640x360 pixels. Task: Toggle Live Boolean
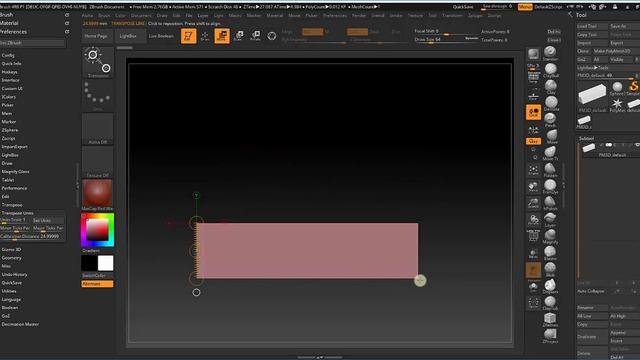(x=161, y=36)
